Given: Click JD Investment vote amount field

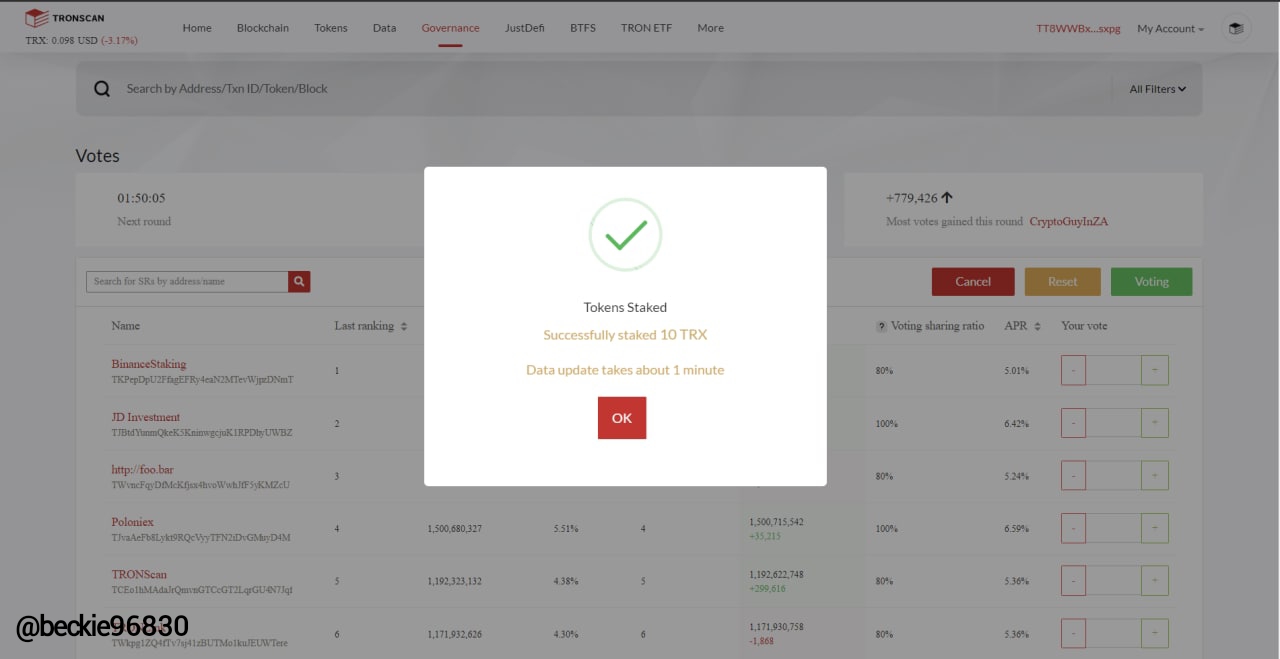Looking at the screenshot, I should point(1114,423).
